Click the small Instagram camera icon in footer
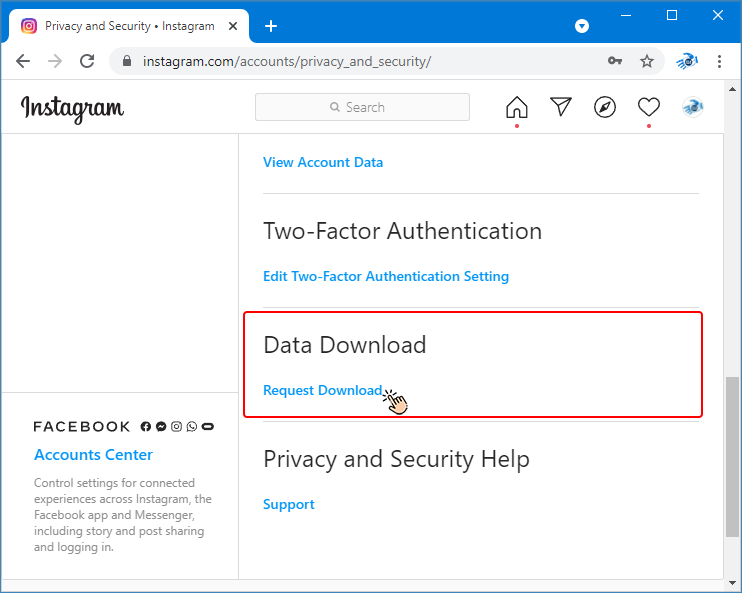The width and height of the screenshot is (742, 593). (177, 427)
